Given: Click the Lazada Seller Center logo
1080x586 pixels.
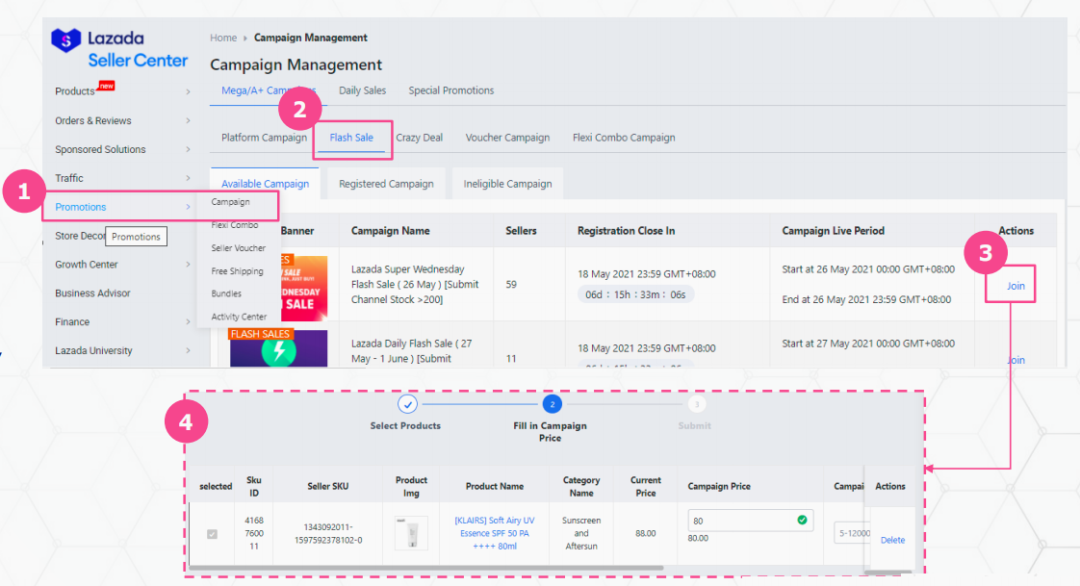Looking at the screenshot, I should tap(119, 48).
